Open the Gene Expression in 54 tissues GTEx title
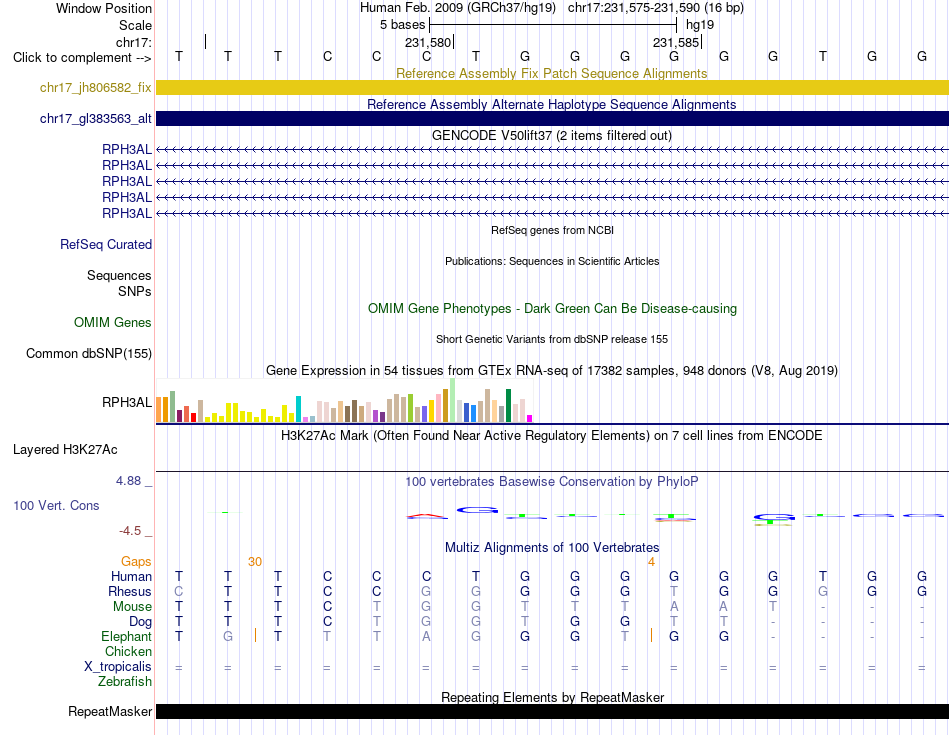 [x=551, y=370]
